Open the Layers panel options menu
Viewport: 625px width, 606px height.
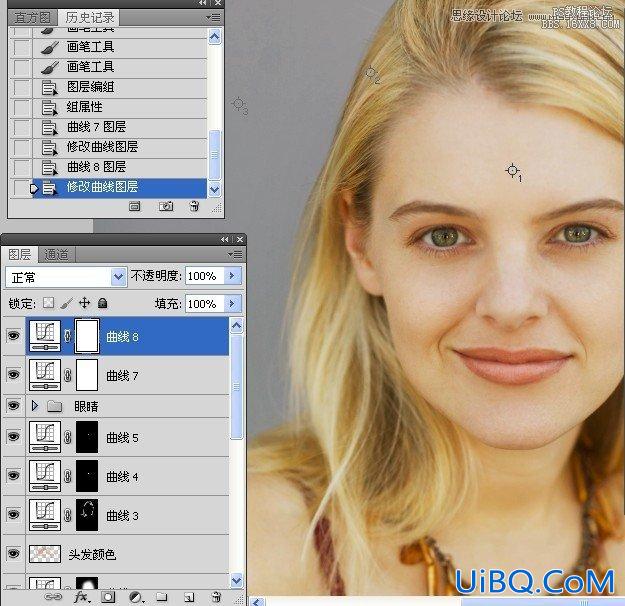tap(235, 254)
